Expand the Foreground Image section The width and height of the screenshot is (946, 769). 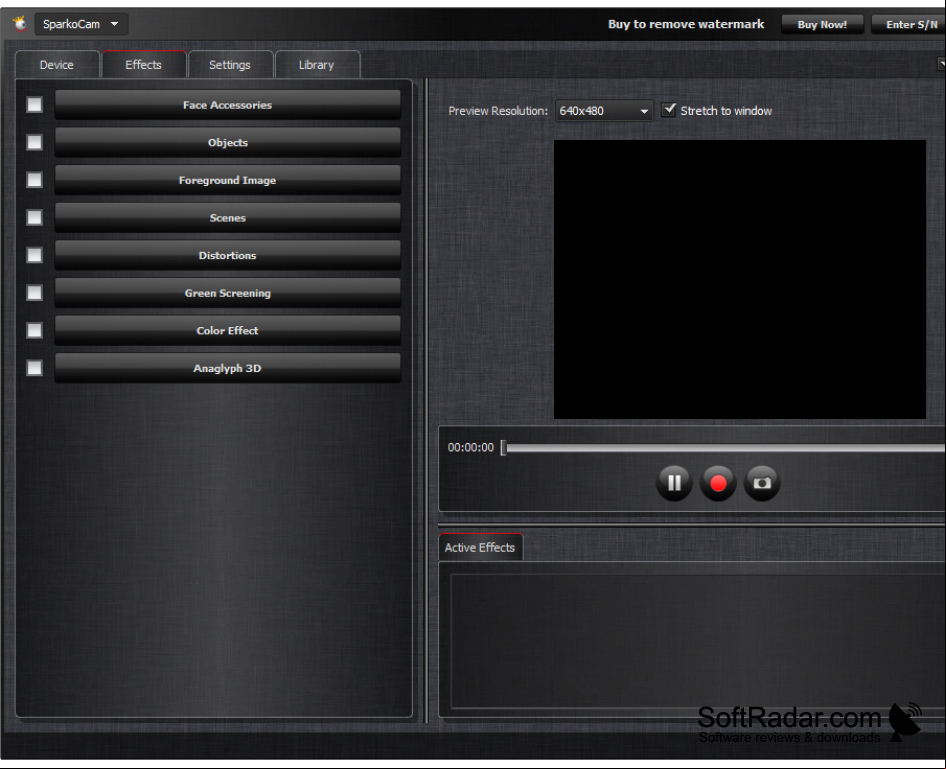click(227, 180)
